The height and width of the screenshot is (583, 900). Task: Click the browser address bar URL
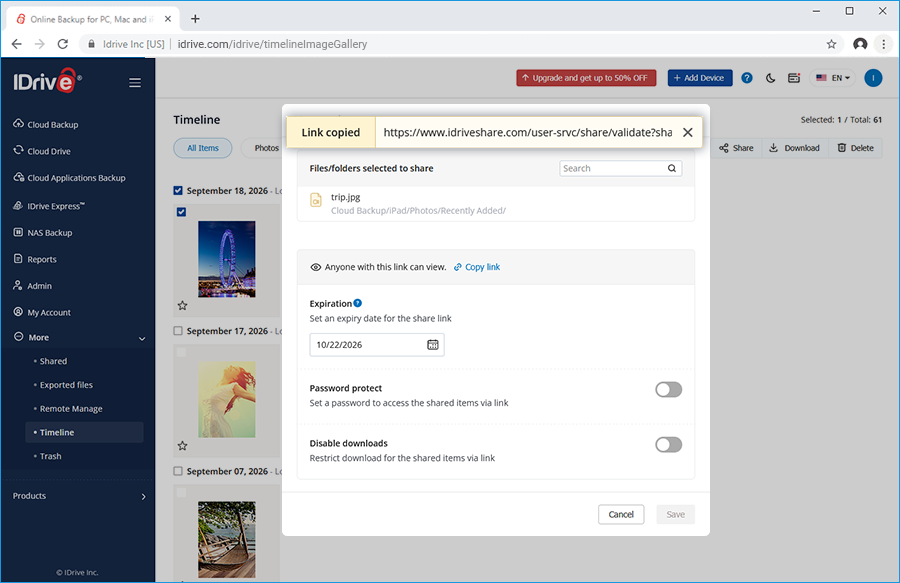point(272,44)
